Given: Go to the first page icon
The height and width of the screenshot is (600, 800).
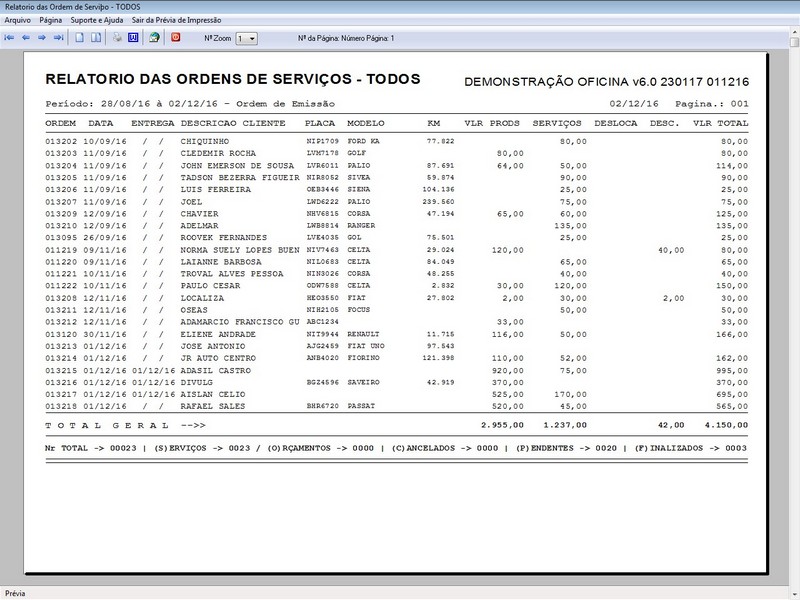Looking at the screenshot, I should click(10, 38).
